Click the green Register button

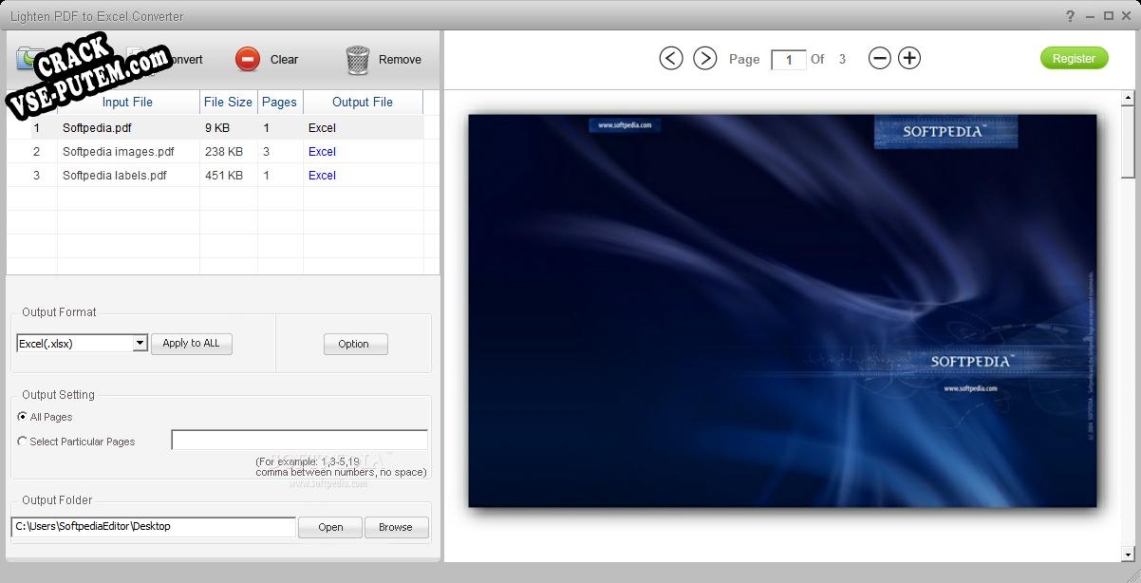(x=1074, y=58)
